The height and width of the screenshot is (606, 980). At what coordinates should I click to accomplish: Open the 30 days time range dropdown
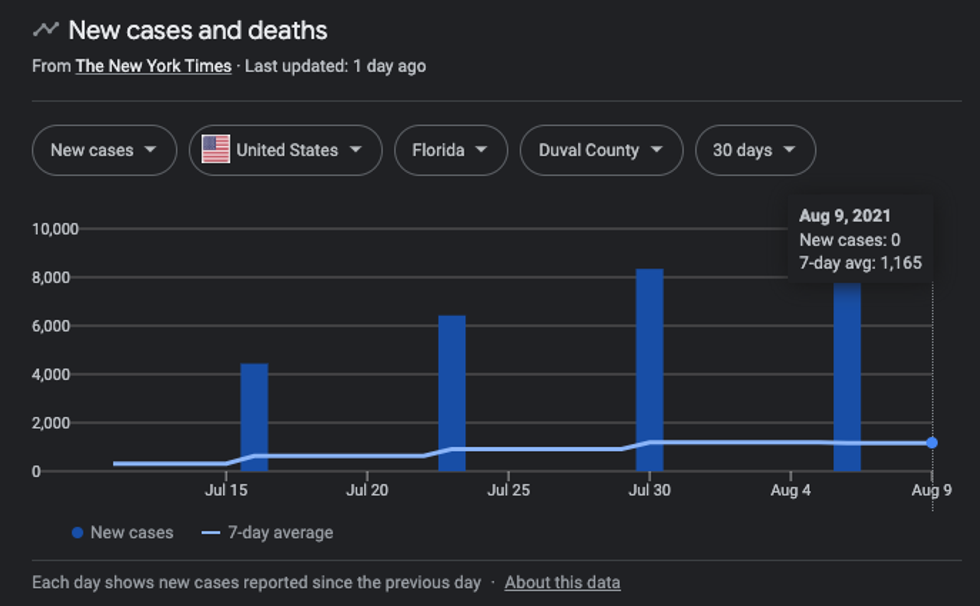tap(755, 150)
